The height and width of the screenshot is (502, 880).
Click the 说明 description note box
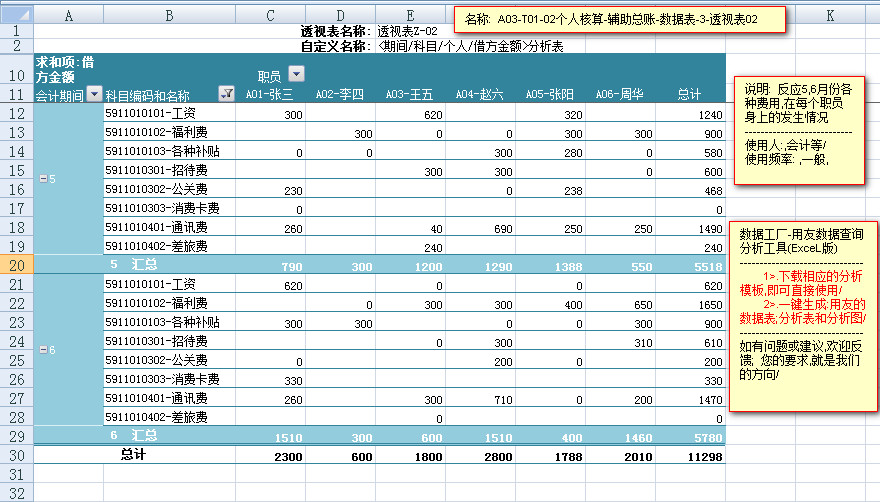click(798, 130)
